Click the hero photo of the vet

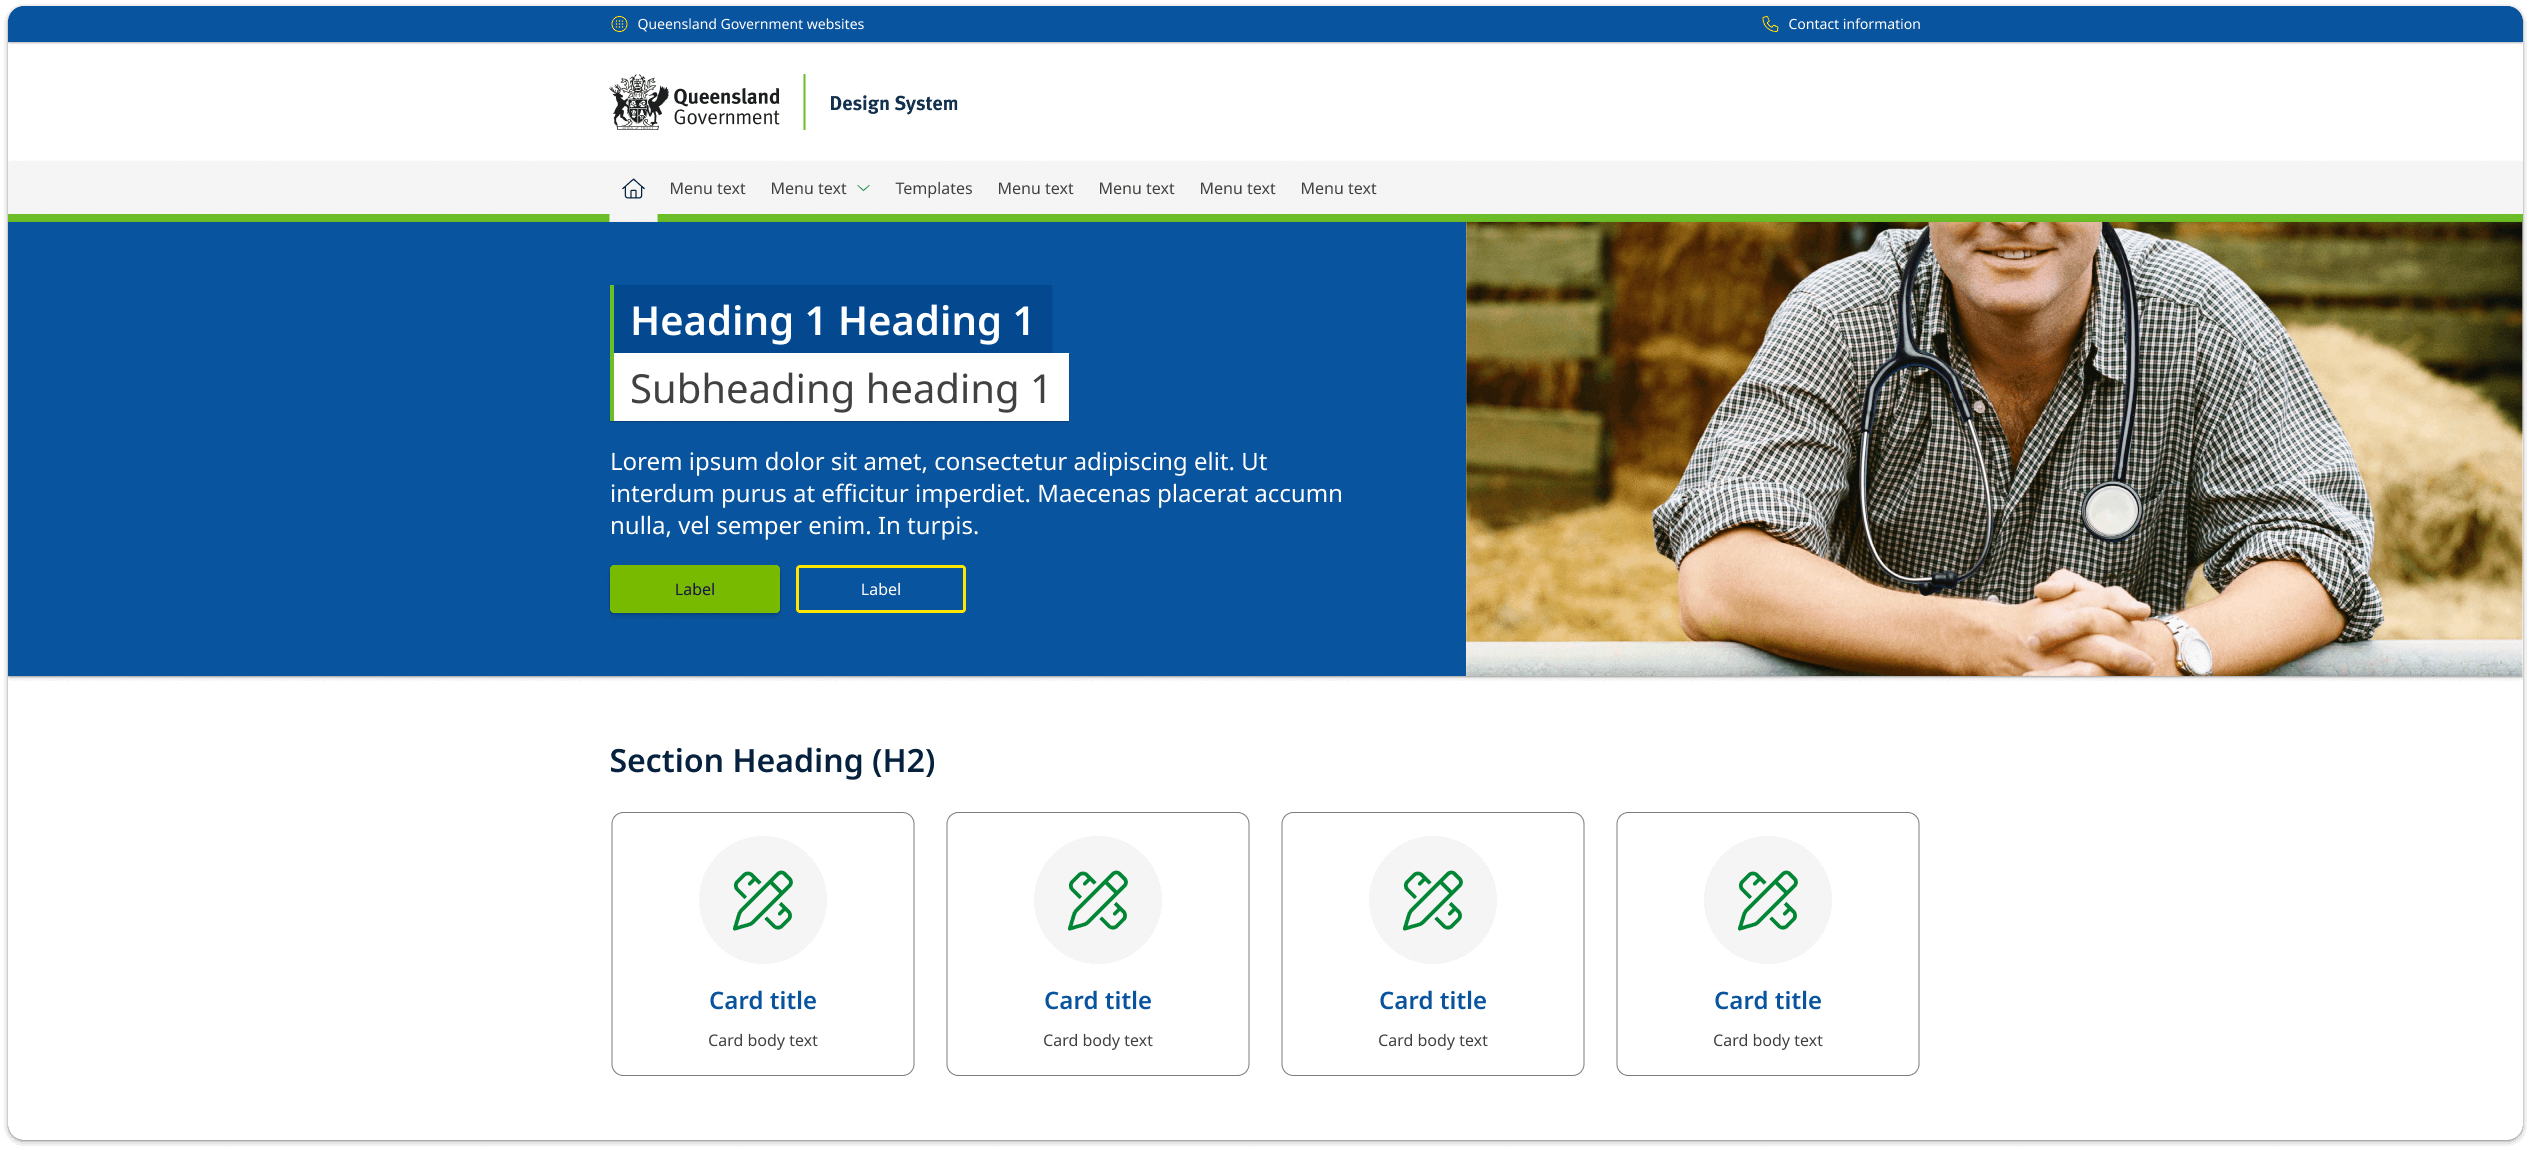(1994, 449)
